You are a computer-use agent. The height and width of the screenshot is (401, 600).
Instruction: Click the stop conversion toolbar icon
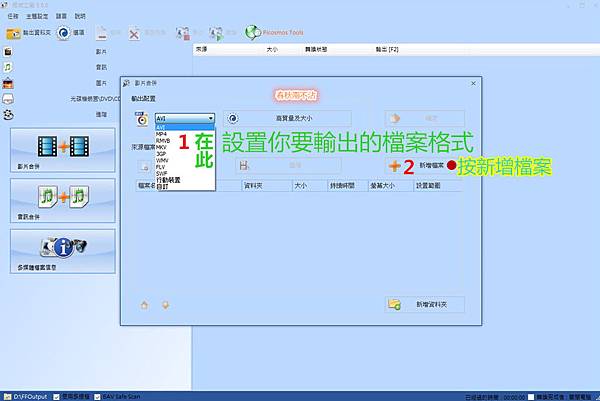183,34
